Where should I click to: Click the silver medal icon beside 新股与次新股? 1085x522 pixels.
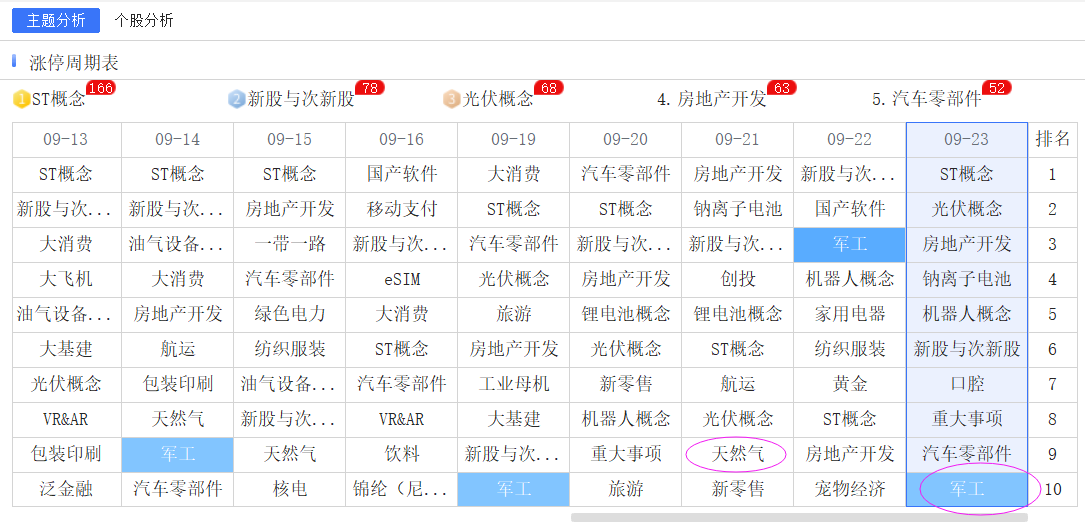click(x=237, y=100)
